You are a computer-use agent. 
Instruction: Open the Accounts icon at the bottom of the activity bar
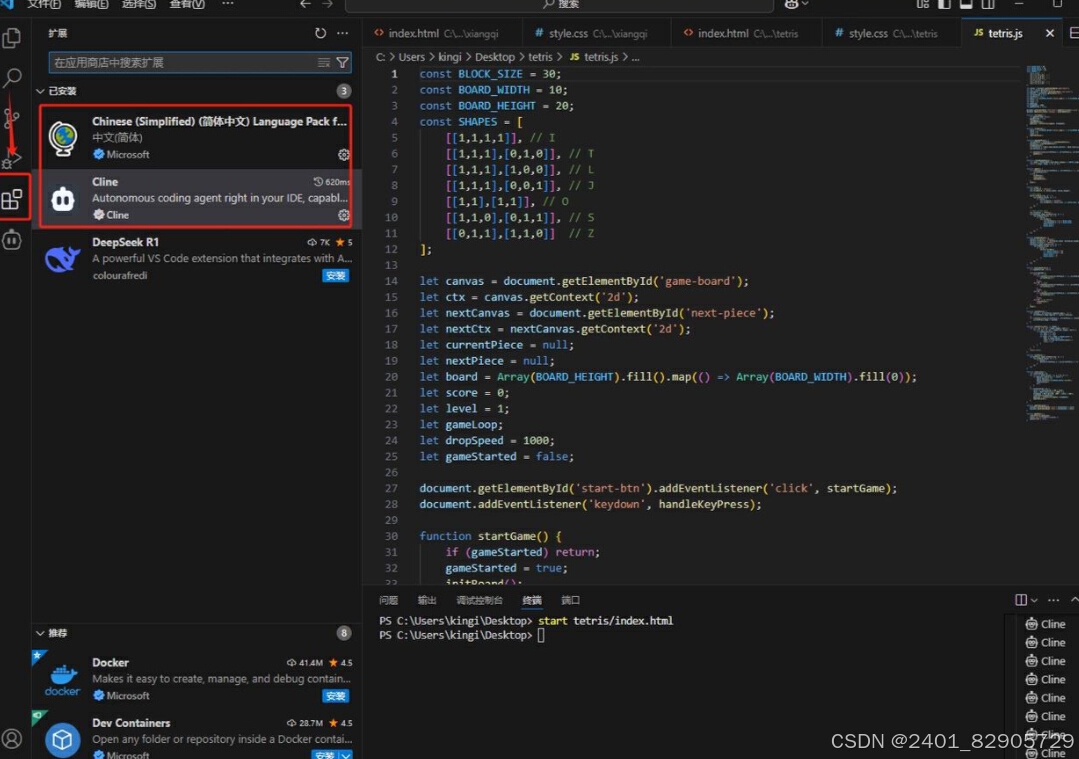pyautogui.click(x=12, y=738)
